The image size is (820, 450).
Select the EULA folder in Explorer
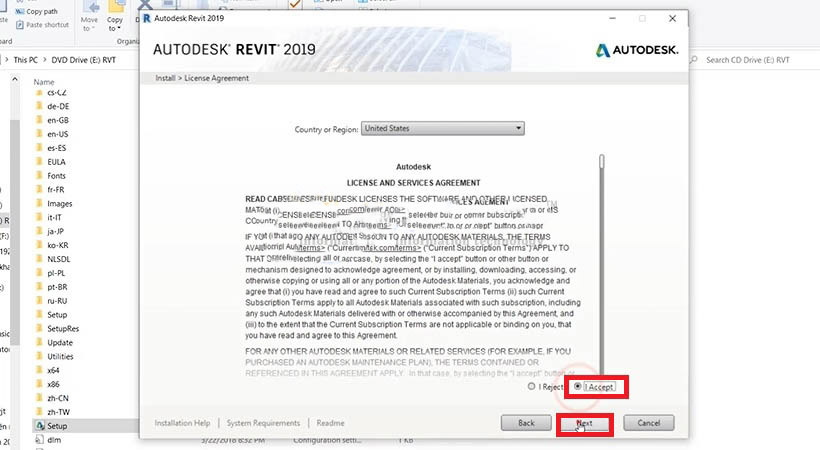56,162
